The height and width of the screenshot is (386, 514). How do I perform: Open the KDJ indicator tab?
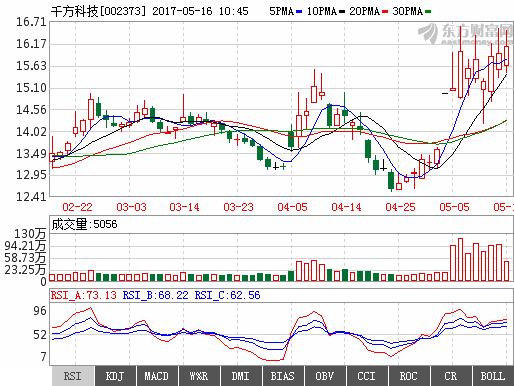pyautogui.click(x=115, y=376)
